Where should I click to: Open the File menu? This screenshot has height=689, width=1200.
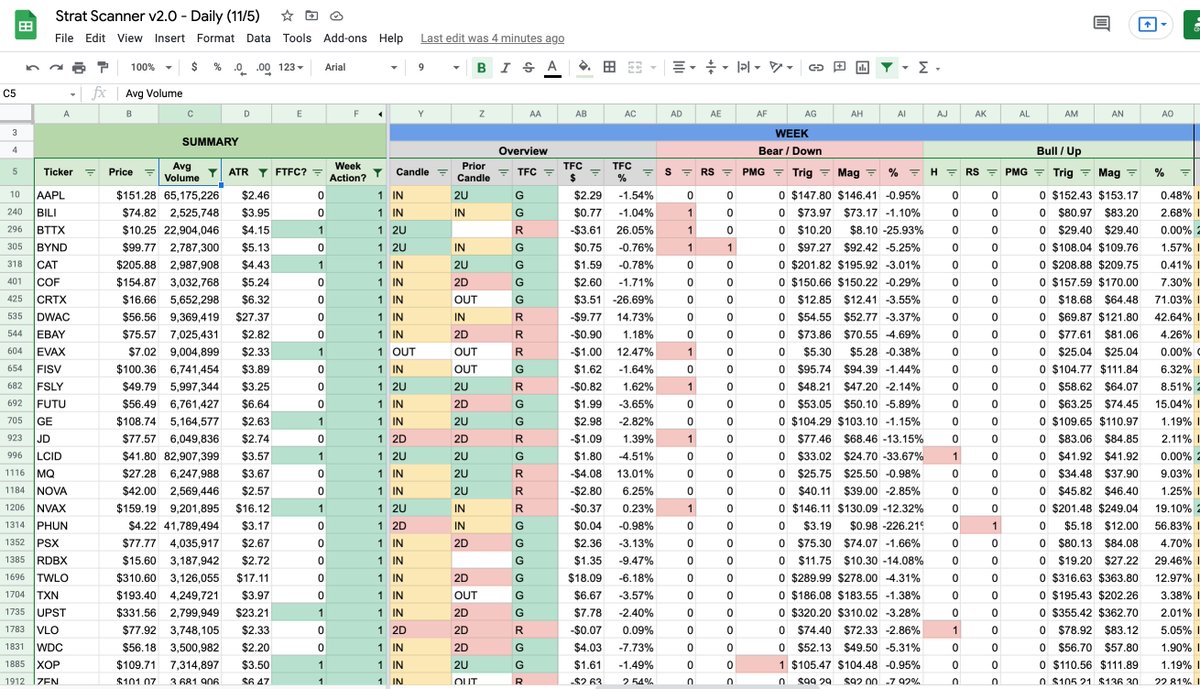64,38
